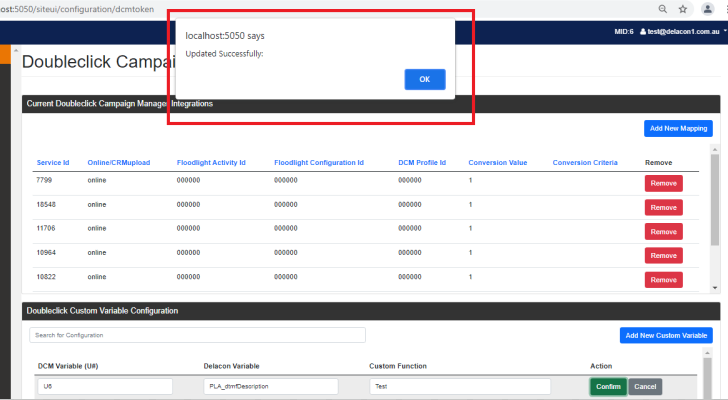
Task: Click Add New Custom Variable button
Action: click(x=666, y=335)
